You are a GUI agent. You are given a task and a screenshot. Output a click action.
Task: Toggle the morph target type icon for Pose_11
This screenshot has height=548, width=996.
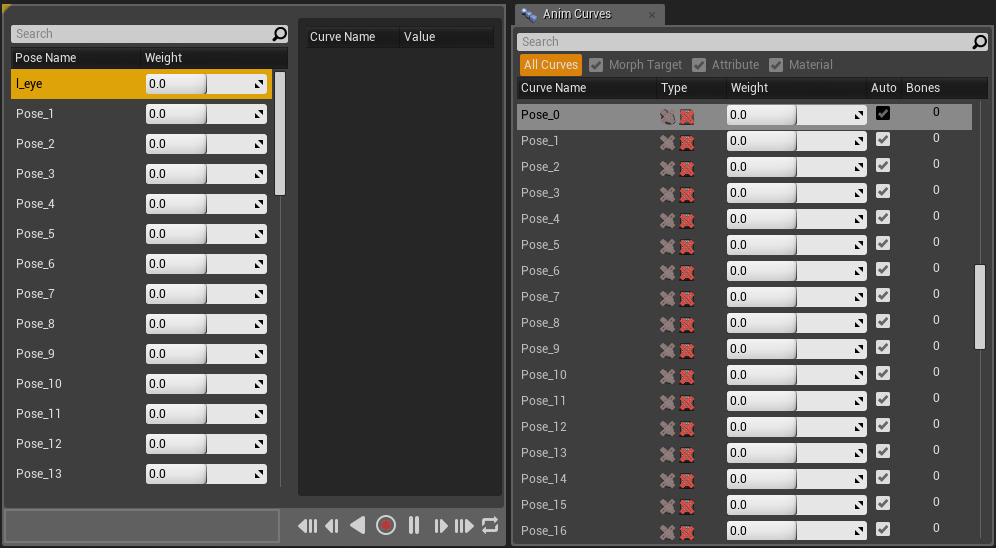(x=667, y=403)
